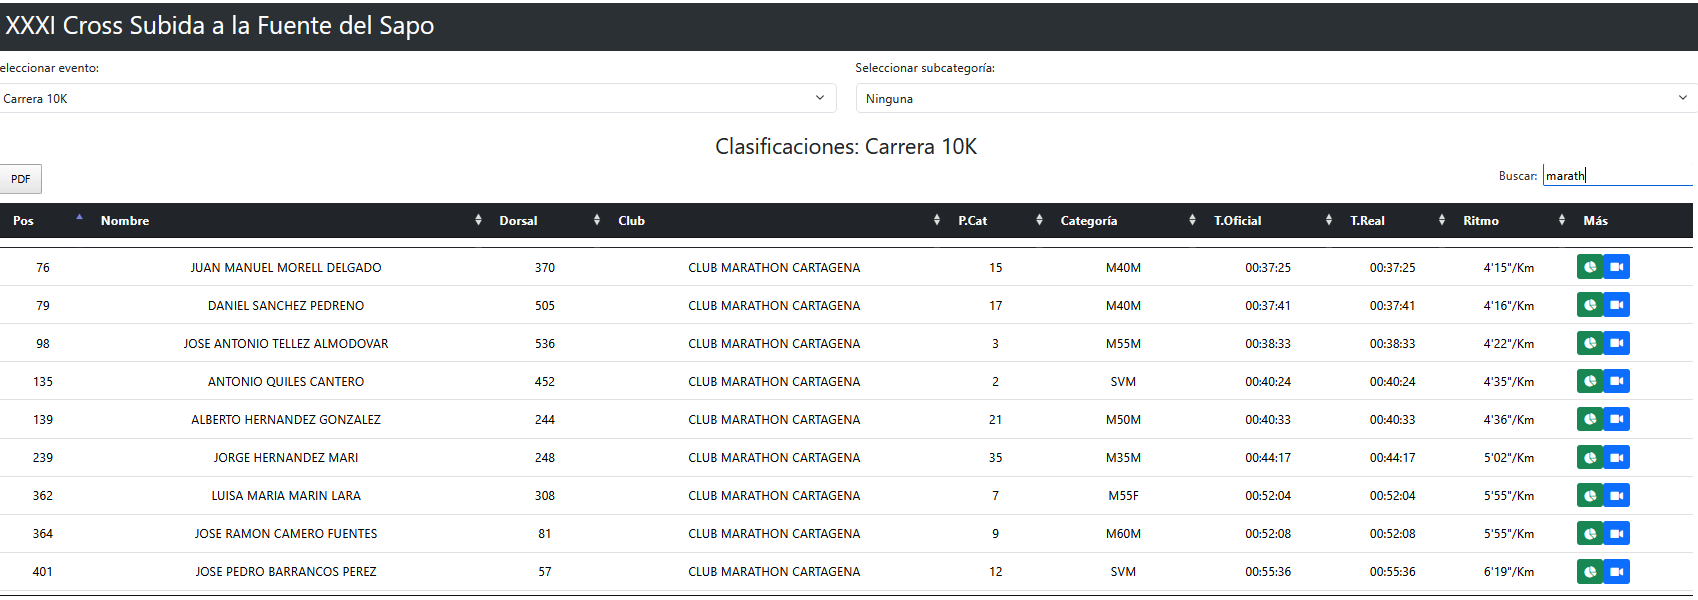Select name JOSE RAMON CAMERO FUENTES

(286, 534)
